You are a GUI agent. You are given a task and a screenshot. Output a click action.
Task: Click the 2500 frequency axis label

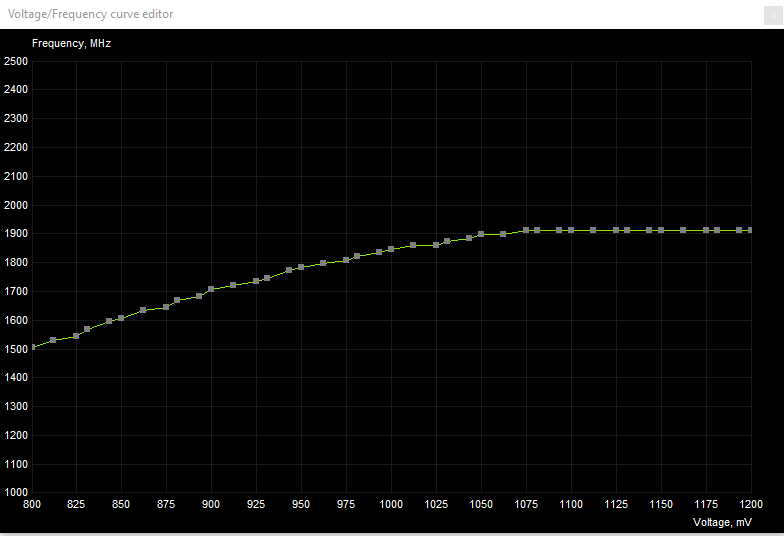coord(16,62)
